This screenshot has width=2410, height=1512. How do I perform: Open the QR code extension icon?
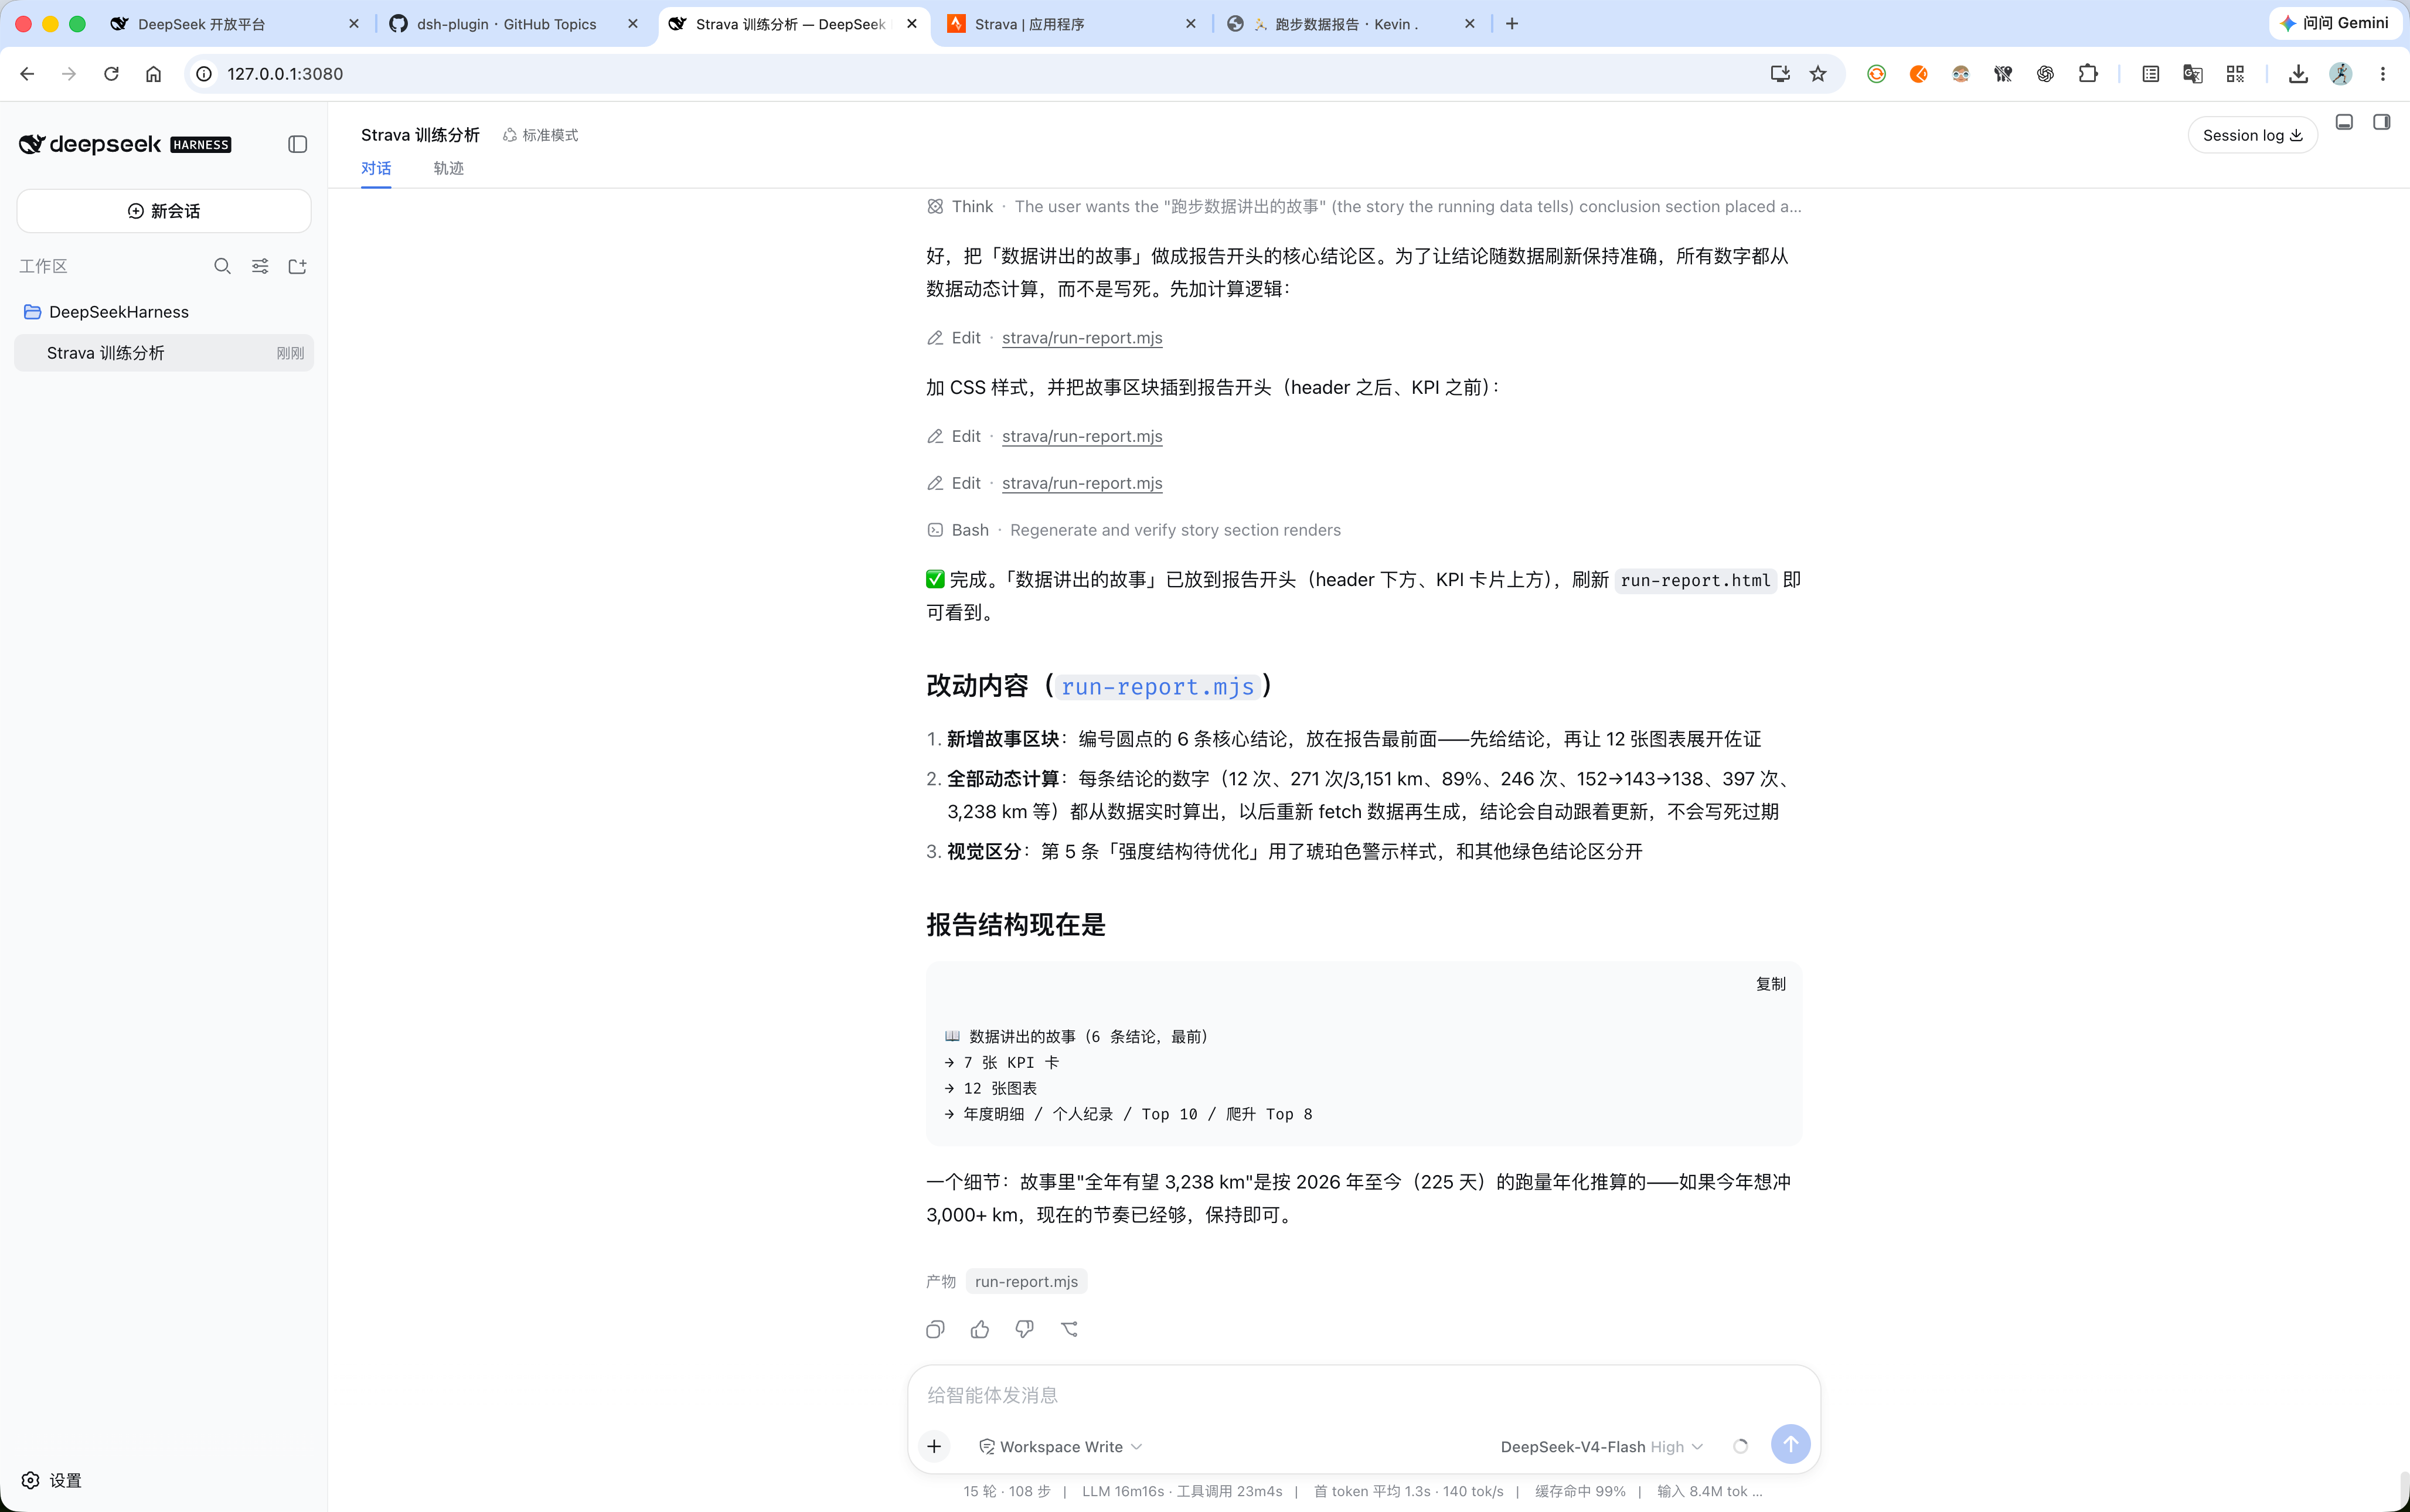coord(2235,74)
